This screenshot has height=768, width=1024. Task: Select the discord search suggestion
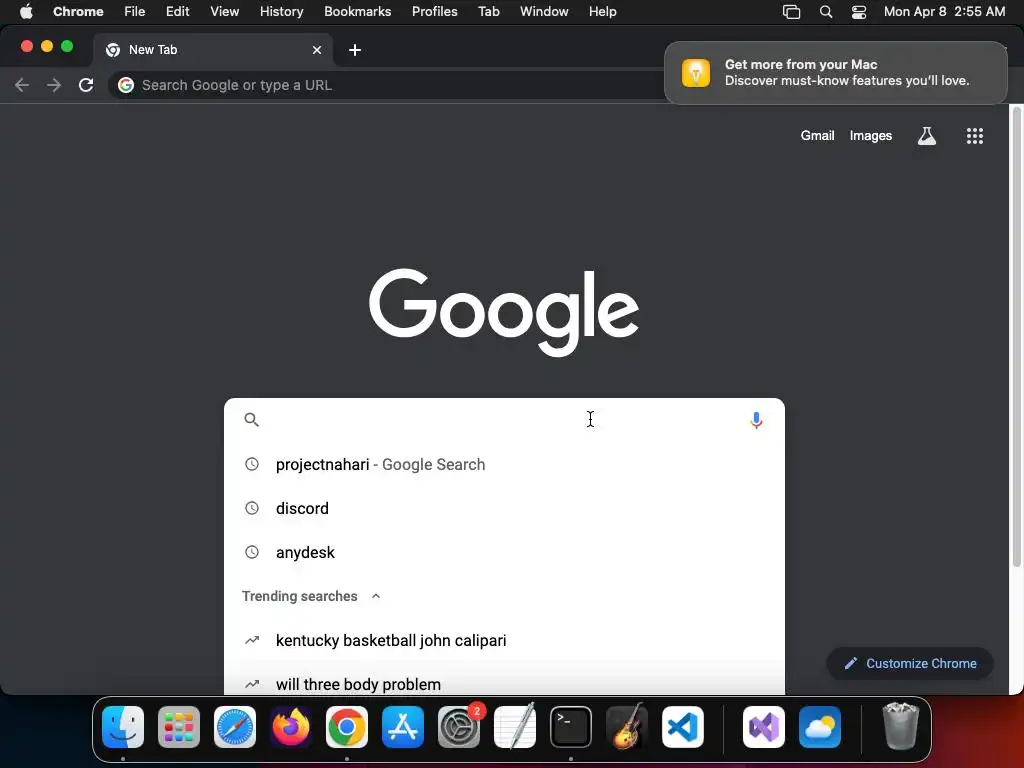coord(504,508)
